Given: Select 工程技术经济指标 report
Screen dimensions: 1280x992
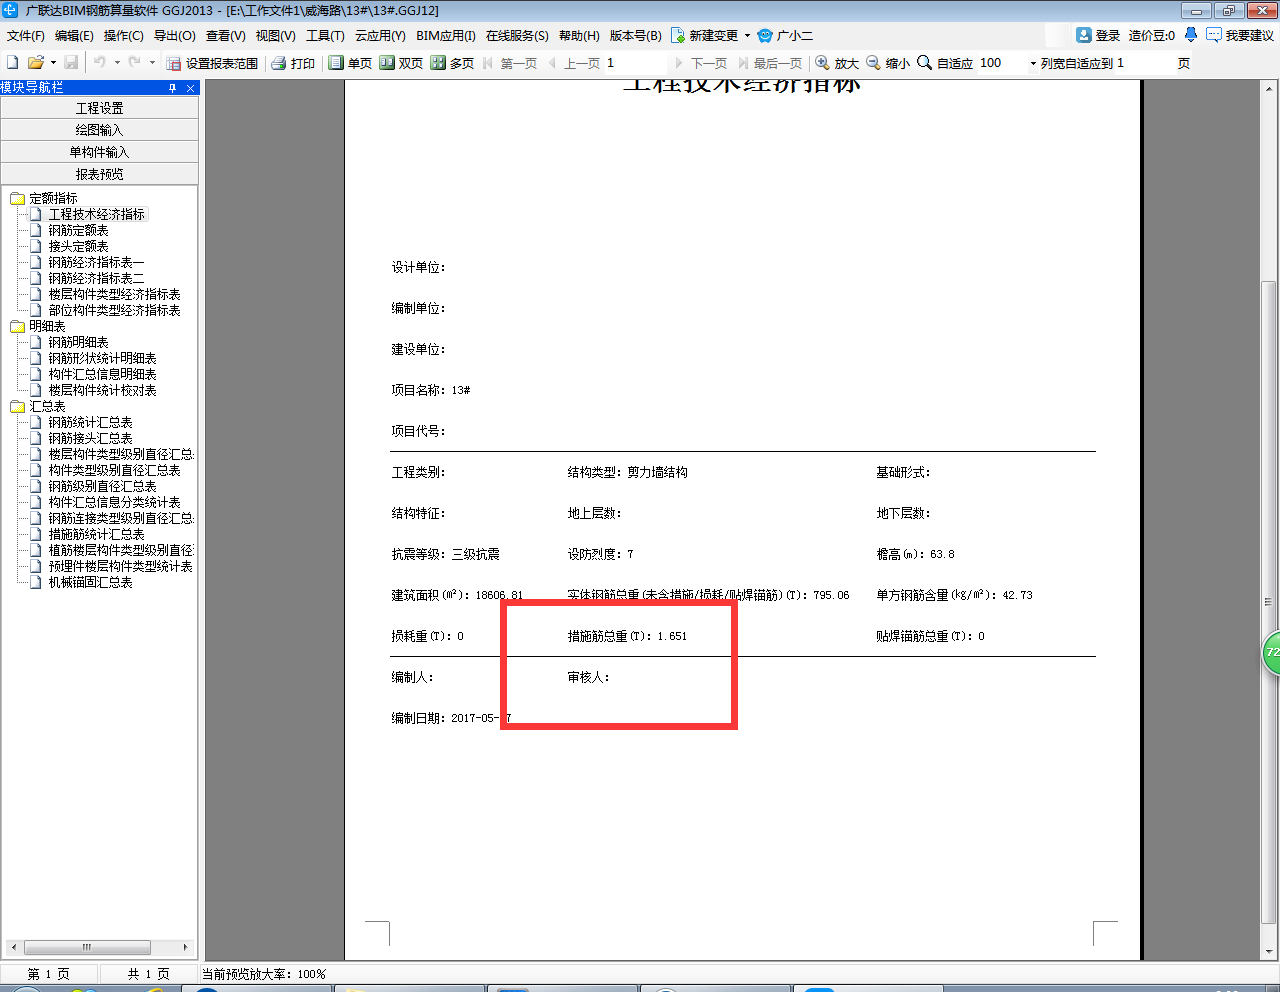Looking at the screenshot, I should (x=96, y=215).
